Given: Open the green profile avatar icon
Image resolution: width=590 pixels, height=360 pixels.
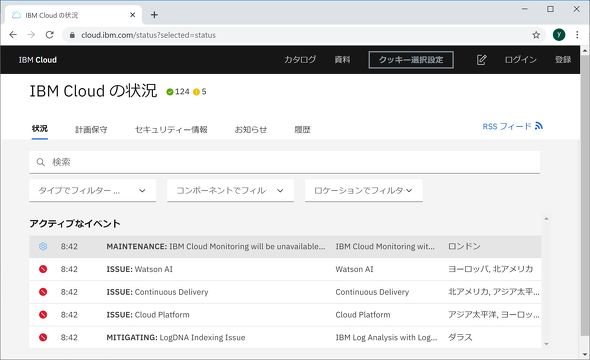Looking at the screenshot, I should click(559, 35).
